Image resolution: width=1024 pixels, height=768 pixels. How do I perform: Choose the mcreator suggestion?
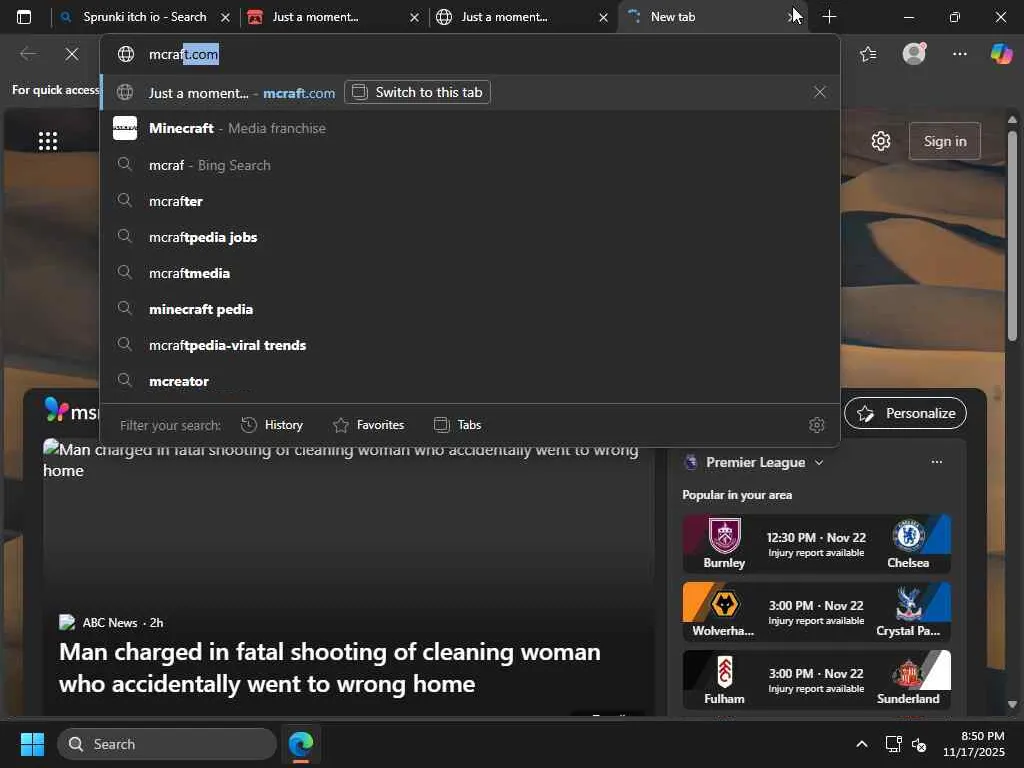point(470,381)
